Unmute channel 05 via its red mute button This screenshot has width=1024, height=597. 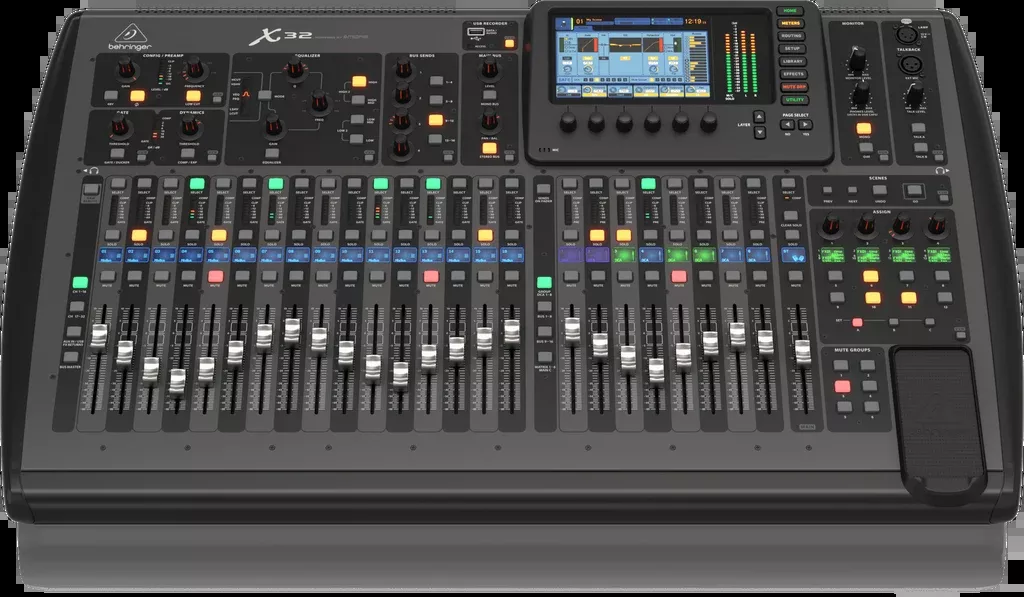[215, 276]
